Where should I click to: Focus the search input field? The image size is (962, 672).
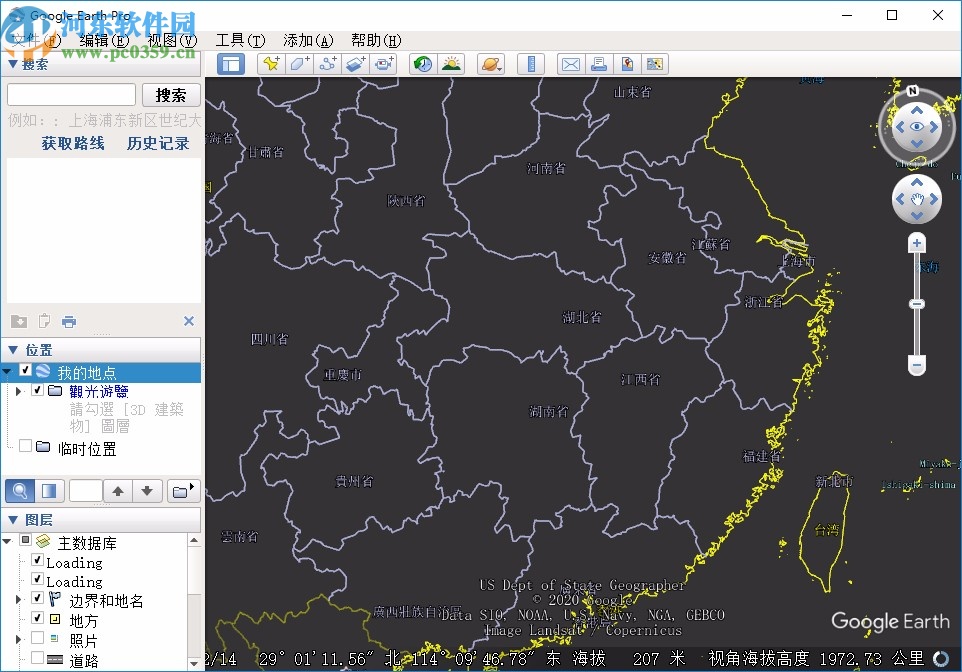click(71, 95)
